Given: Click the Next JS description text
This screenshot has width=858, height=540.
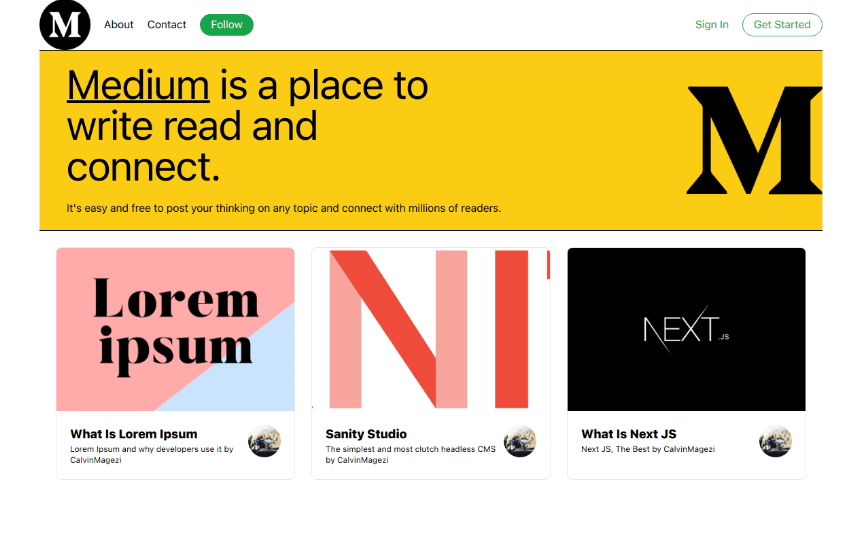Looking at the screenshot, I should pyautogui.click(x=647, y=450).
